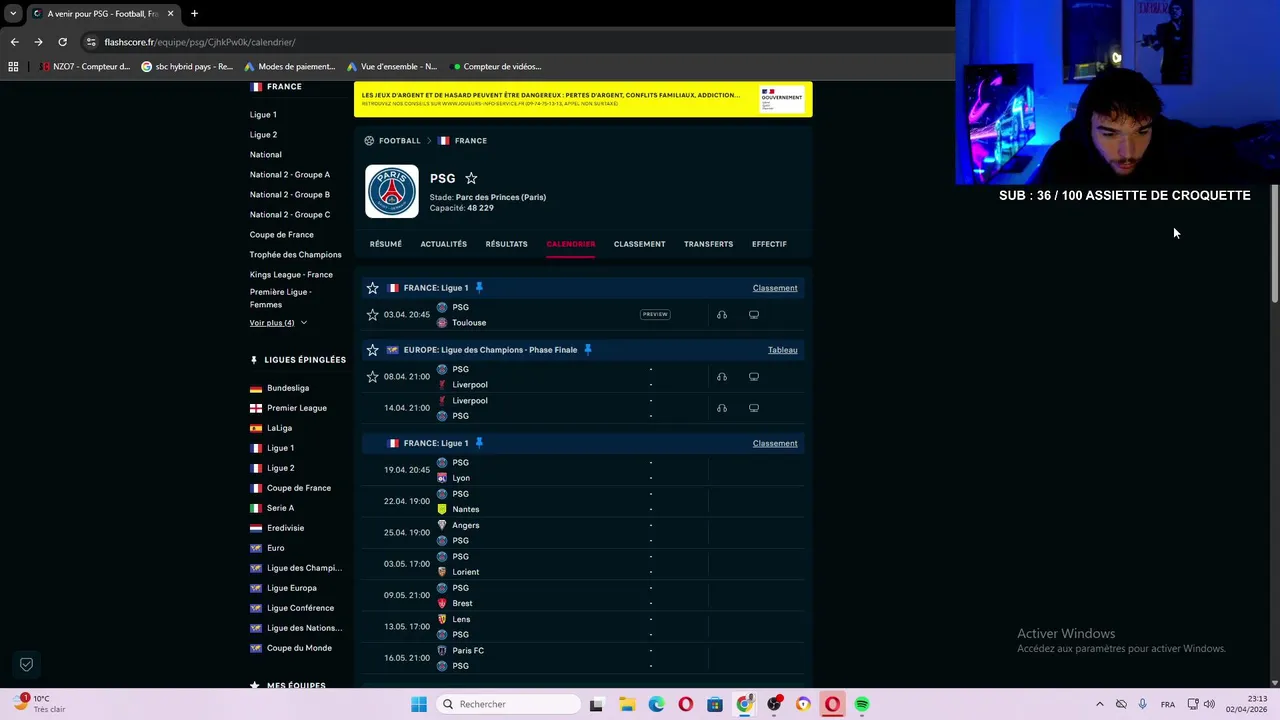Open audio icon for 08.04 PSG-Liverpool match

click(x=722, y=377)
